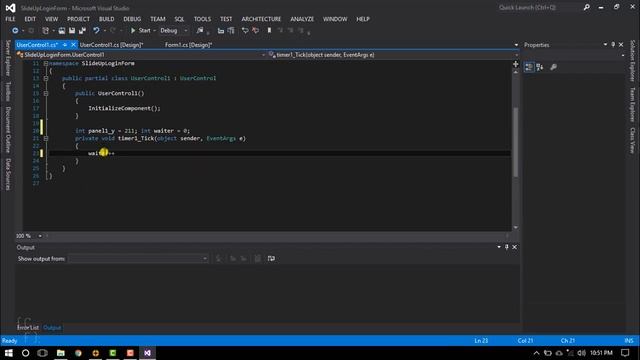The width and height of the screenshot is (640, 360).
Task: Collapse the UserControl1() constructor block
Action: tap(46, 93)
